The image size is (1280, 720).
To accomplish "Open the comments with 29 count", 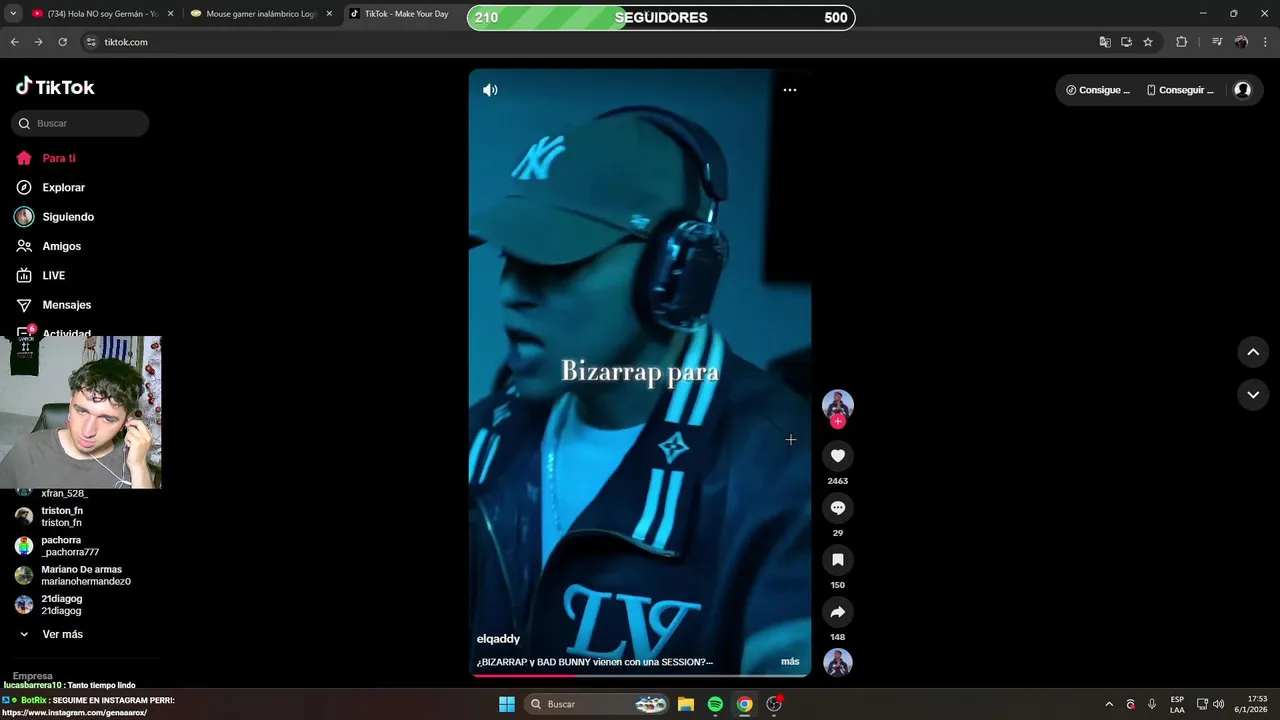I will click(838, 508).
